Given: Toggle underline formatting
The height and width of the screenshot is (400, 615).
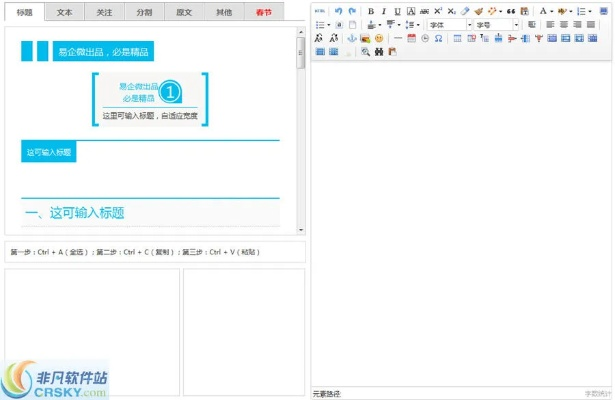Looking at the screenshot, I should (397, 11).
